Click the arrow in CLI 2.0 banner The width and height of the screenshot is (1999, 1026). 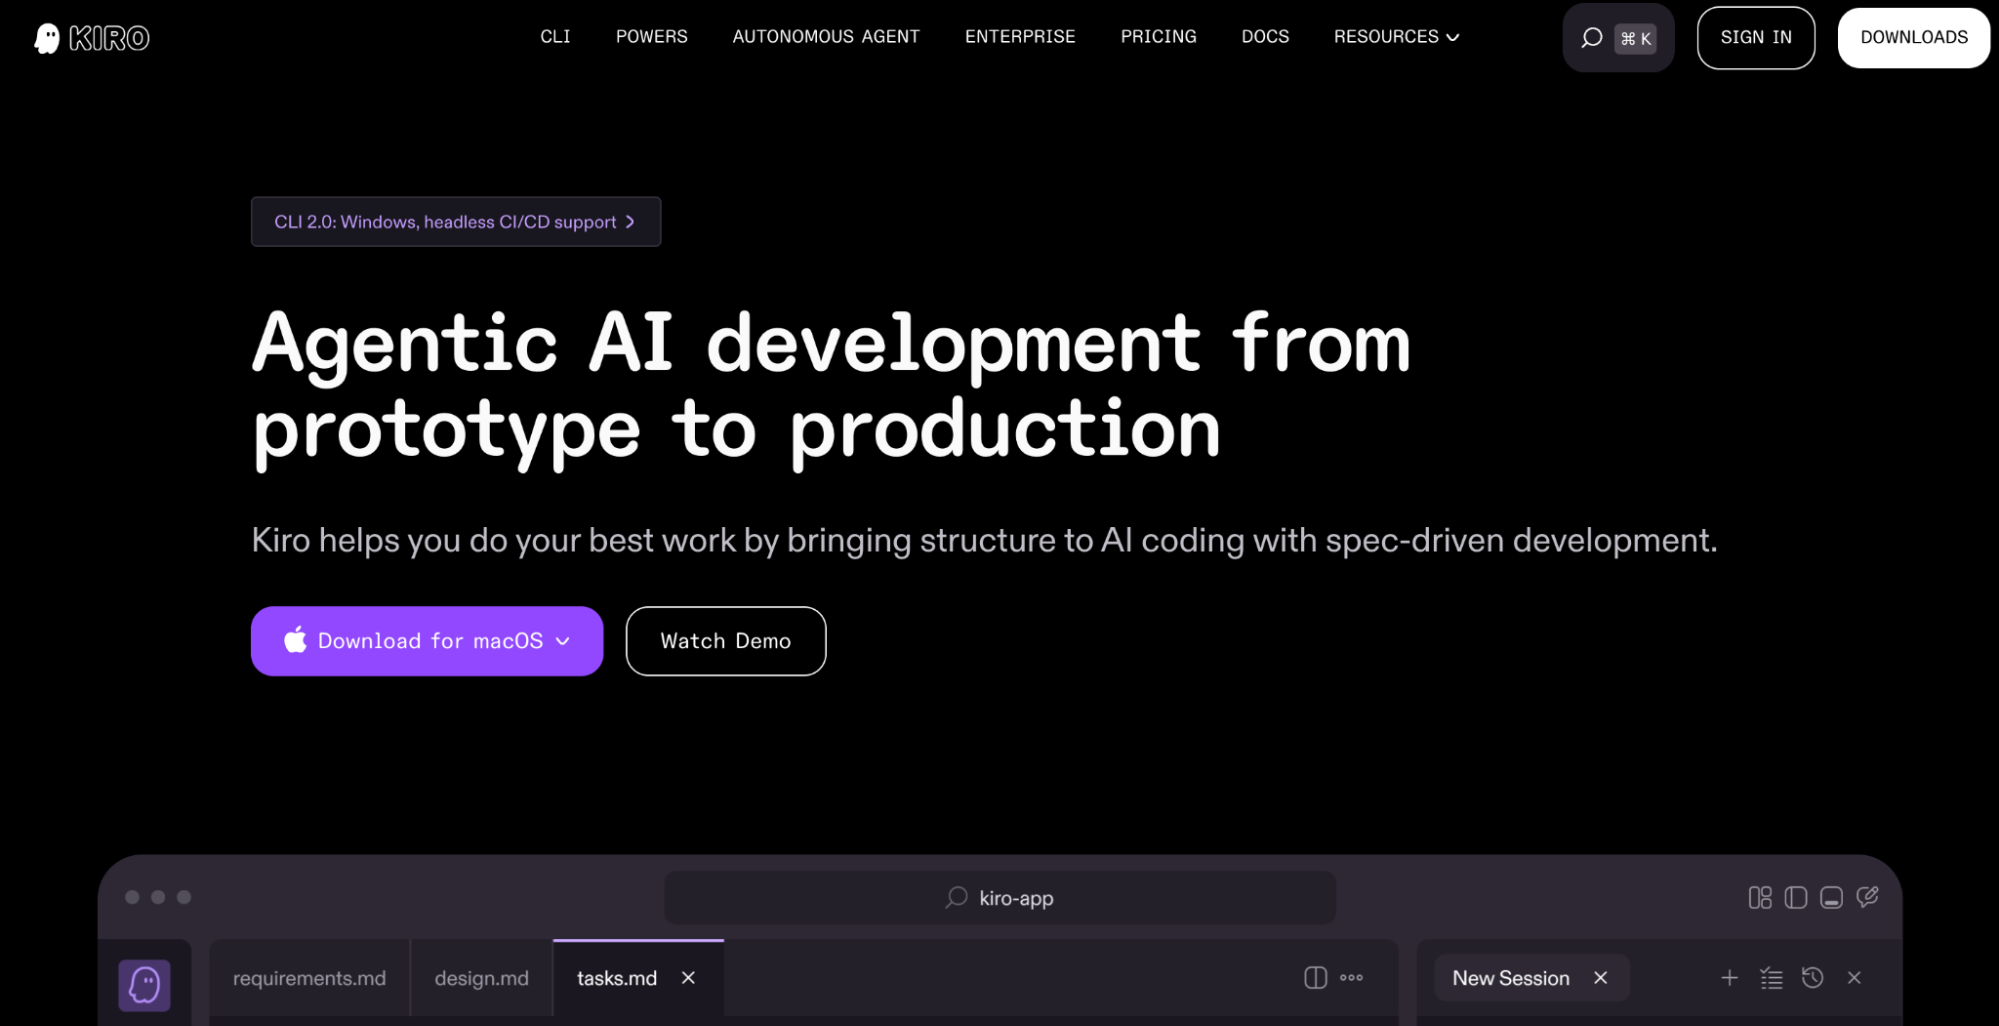pos(630,221)
